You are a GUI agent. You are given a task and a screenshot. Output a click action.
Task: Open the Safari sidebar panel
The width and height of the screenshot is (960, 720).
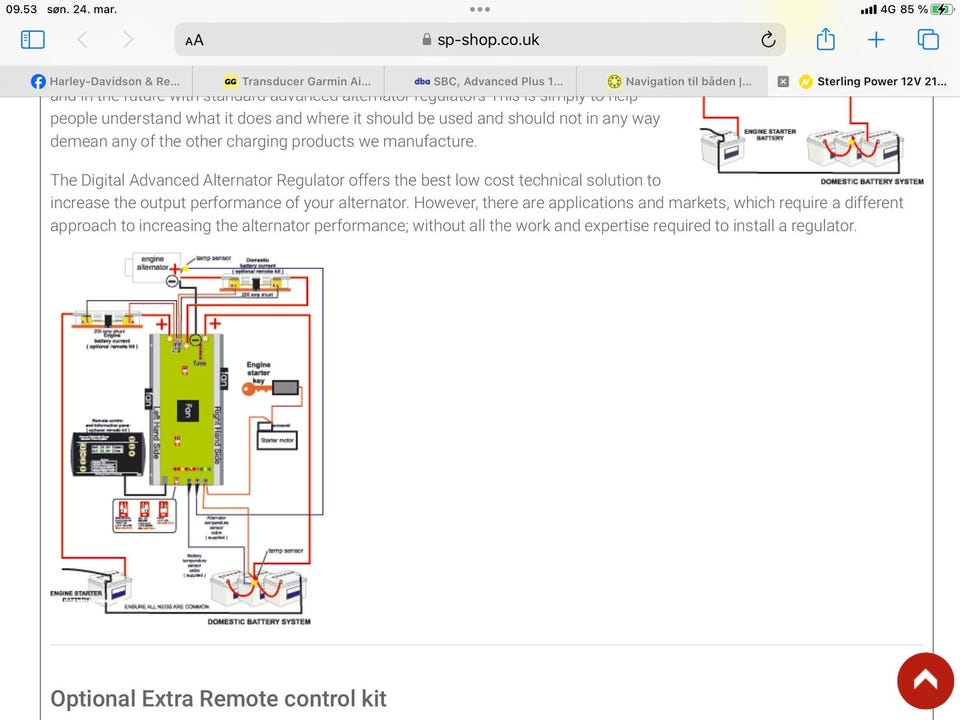[33, 40]
